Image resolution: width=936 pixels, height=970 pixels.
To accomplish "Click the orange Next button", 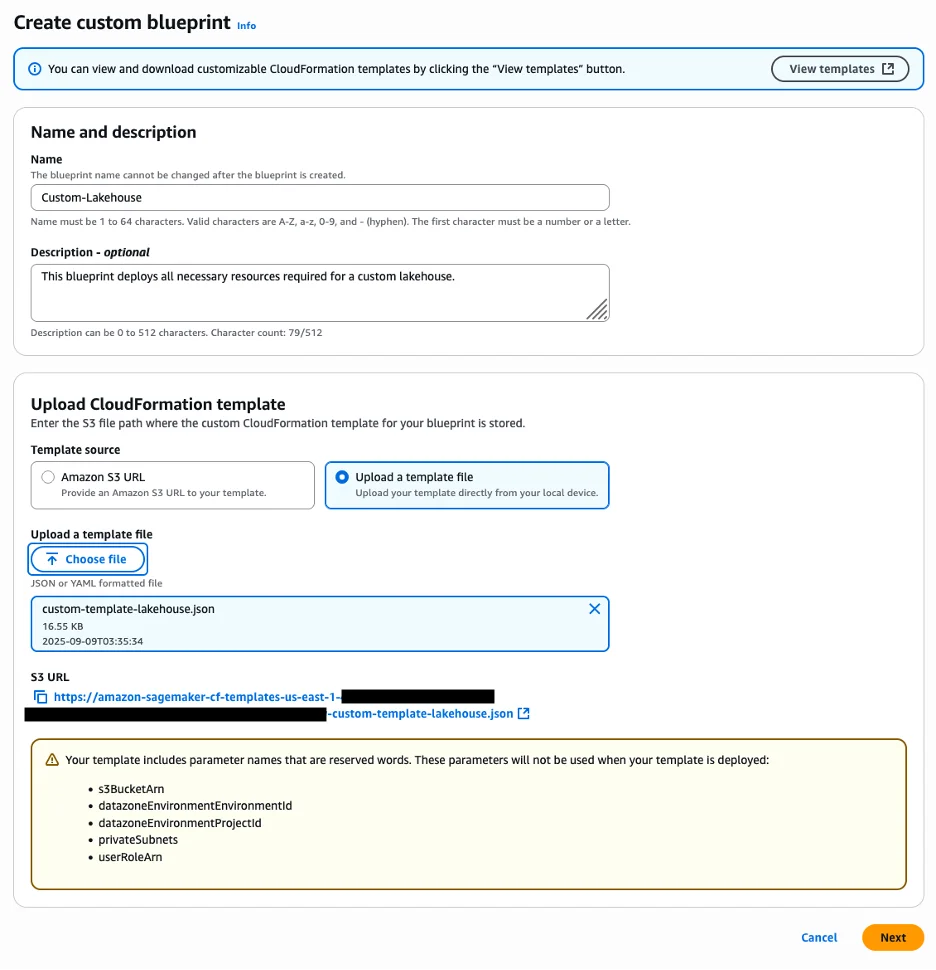I will coord(893,937).
